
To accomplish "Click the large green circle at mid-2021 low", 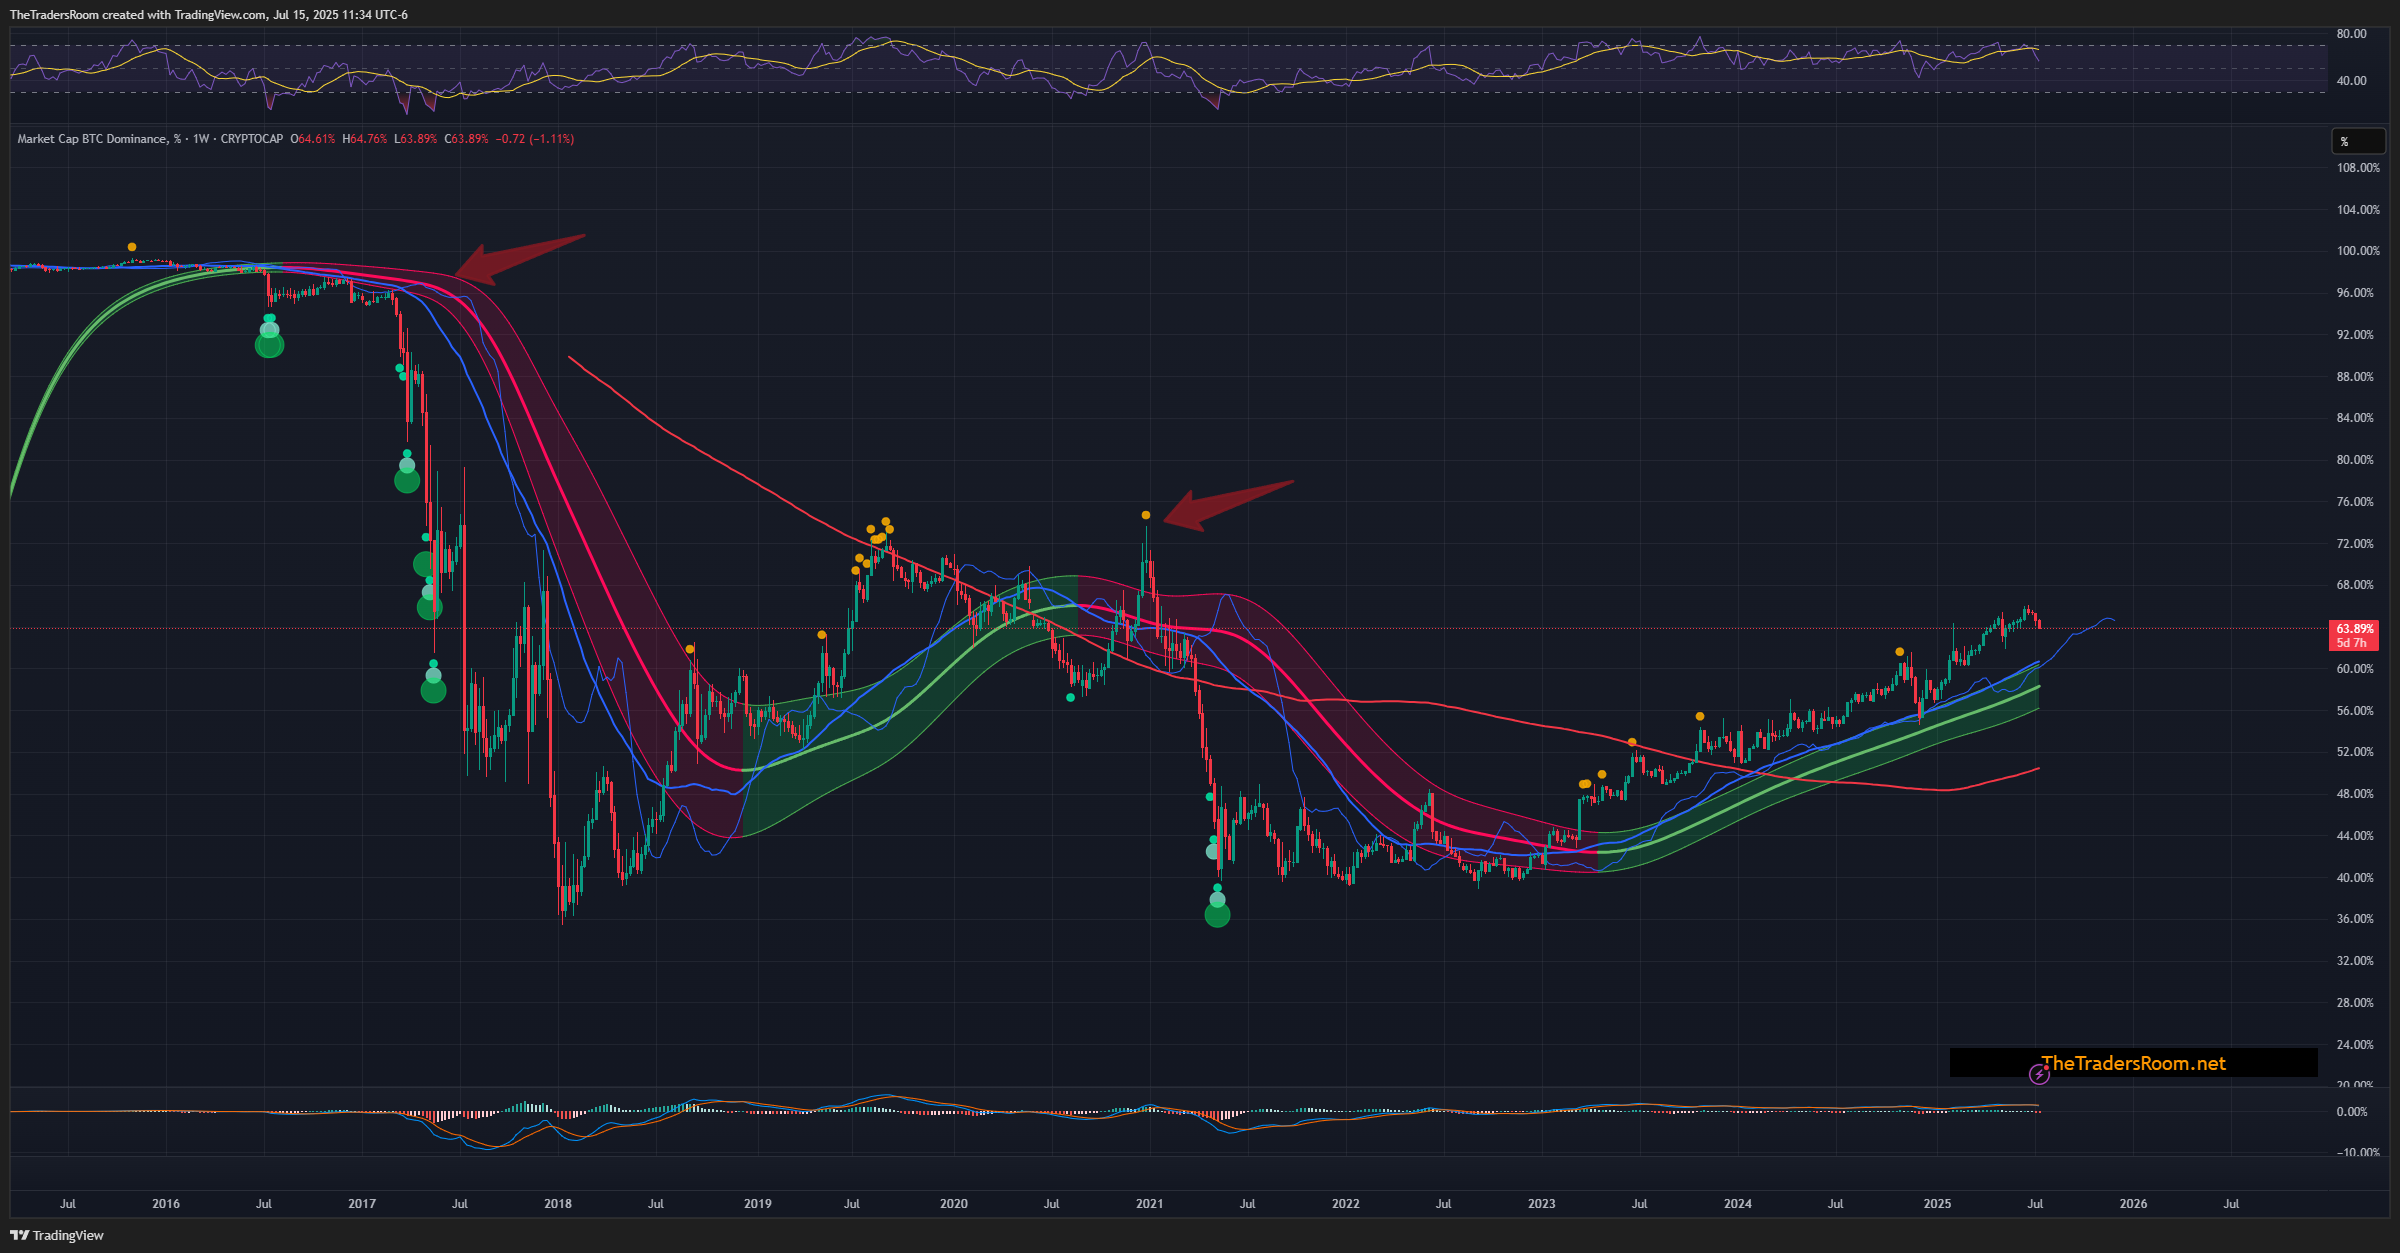I will pyautogui.click(x=1217, y=914).
